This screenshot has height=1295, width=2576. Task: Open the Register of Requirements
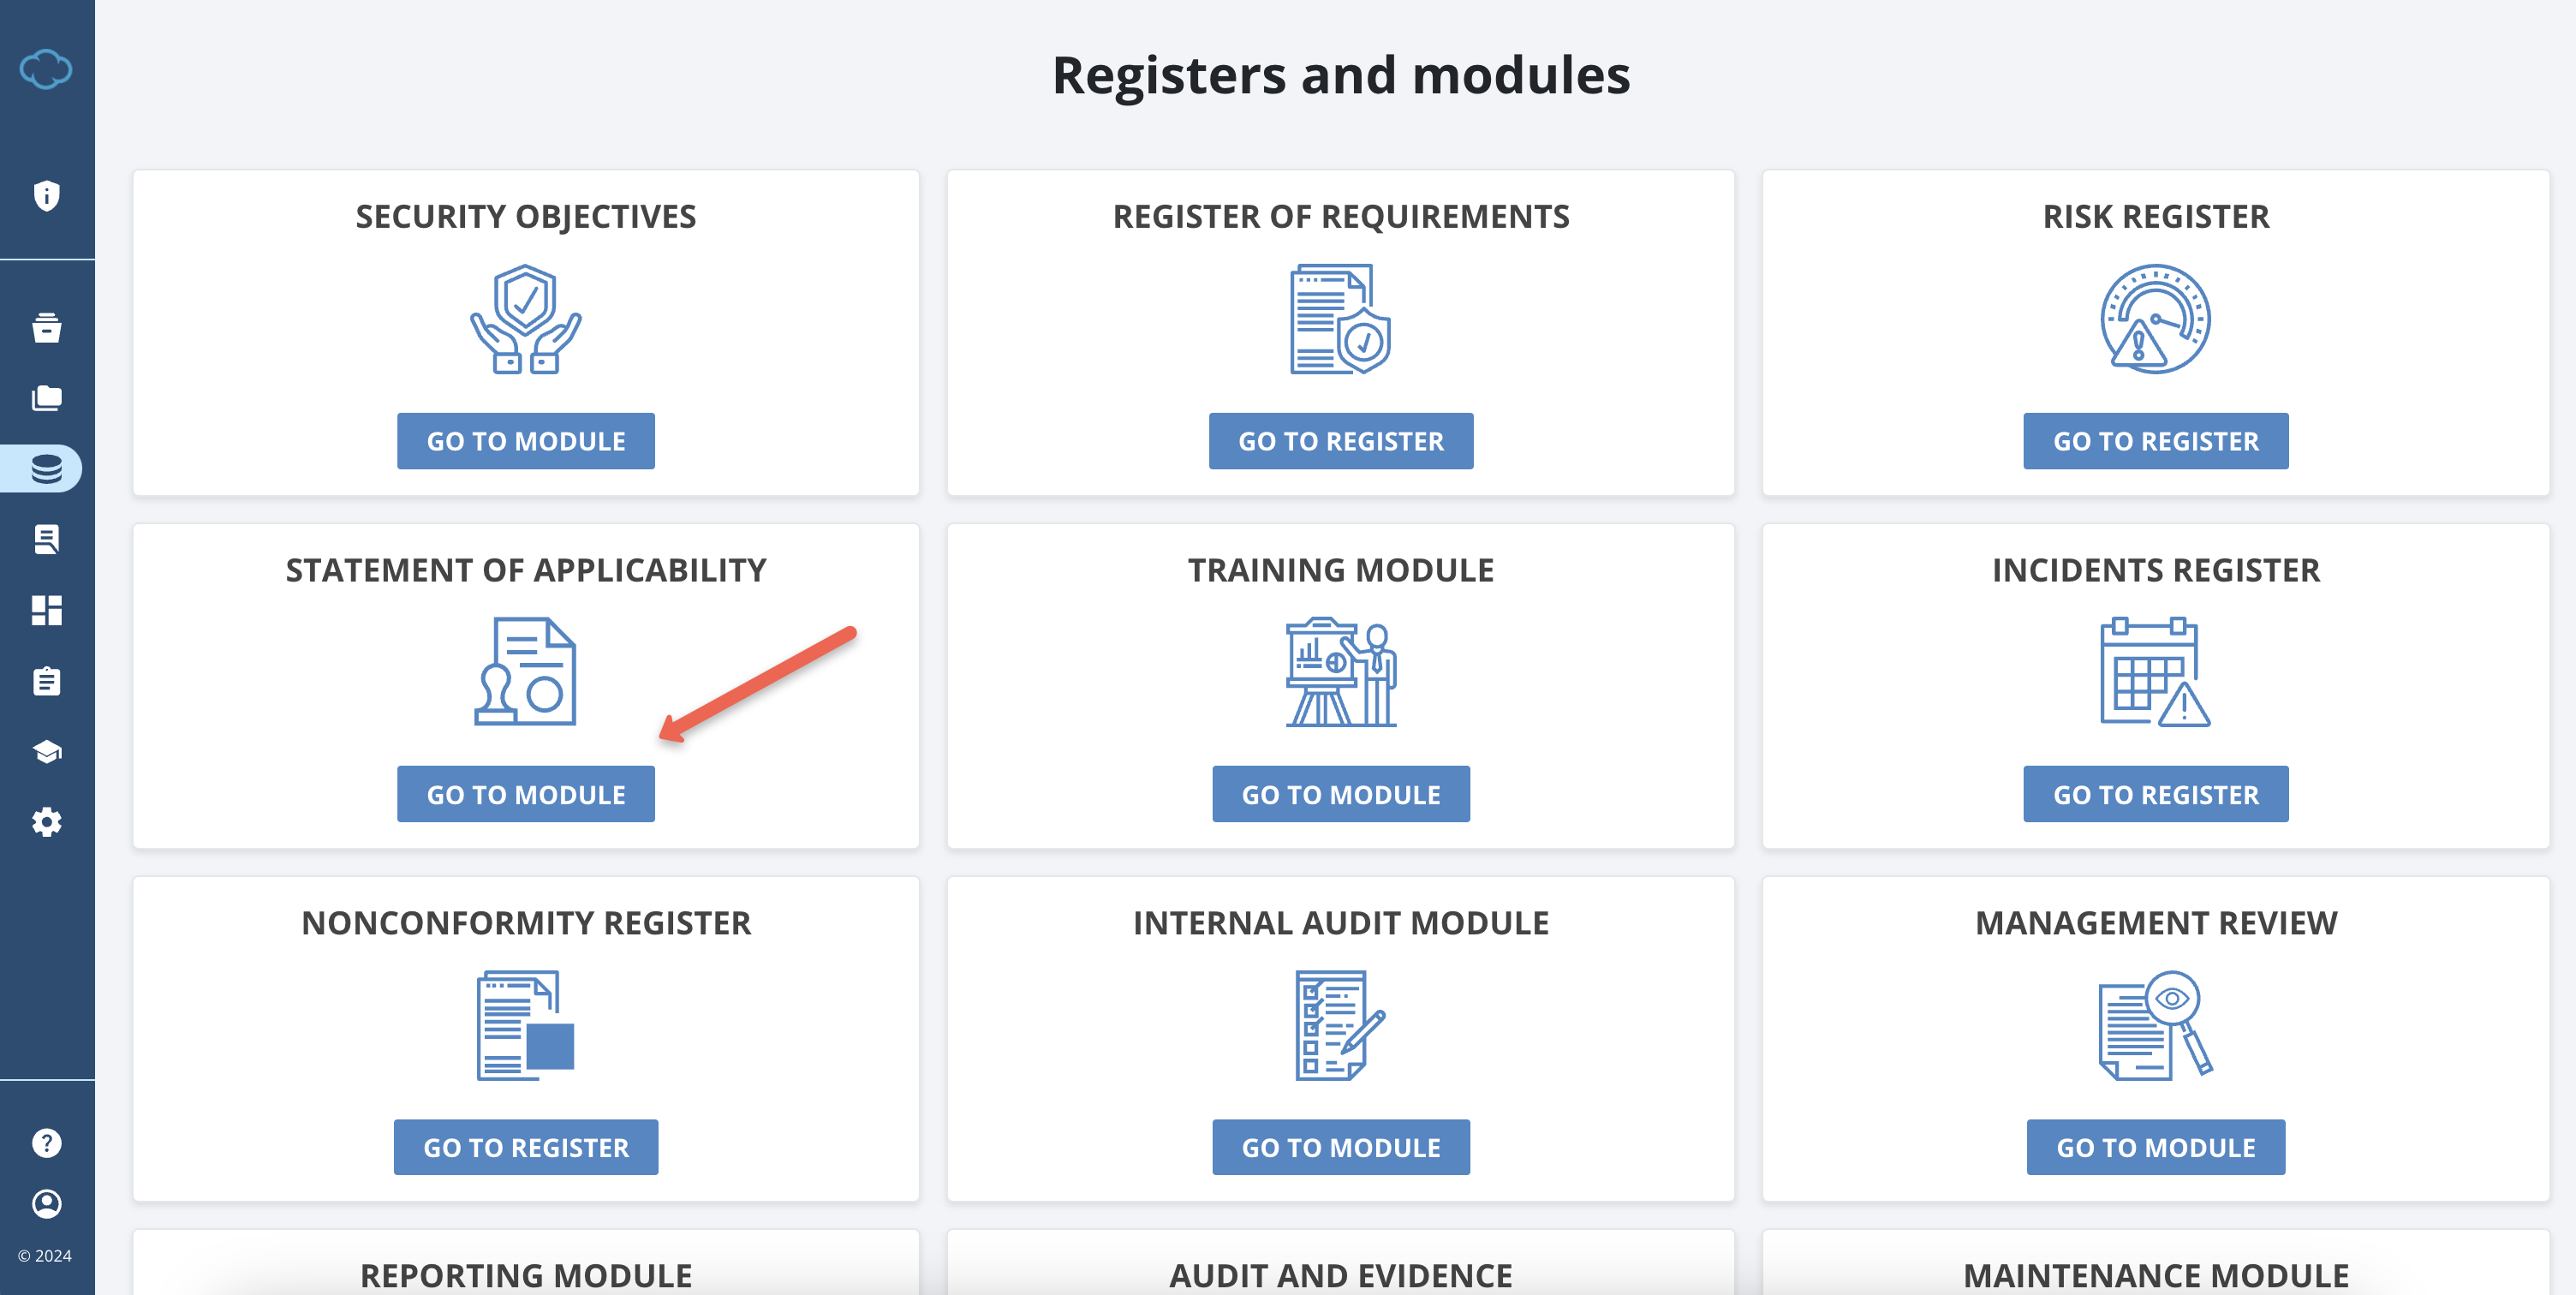(x=1340, y=441)
